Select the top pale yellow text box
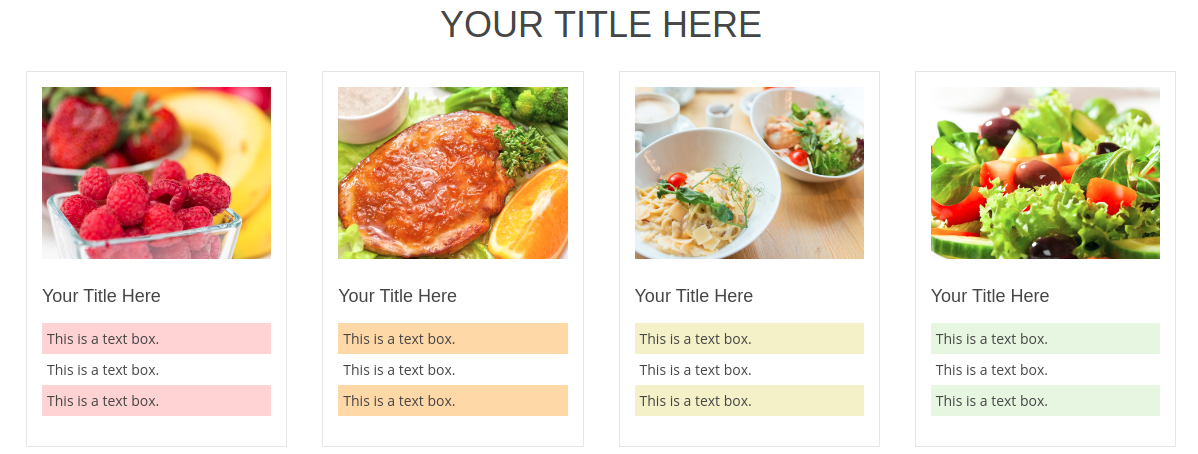 pyautogui.click(x=749, y=339)
